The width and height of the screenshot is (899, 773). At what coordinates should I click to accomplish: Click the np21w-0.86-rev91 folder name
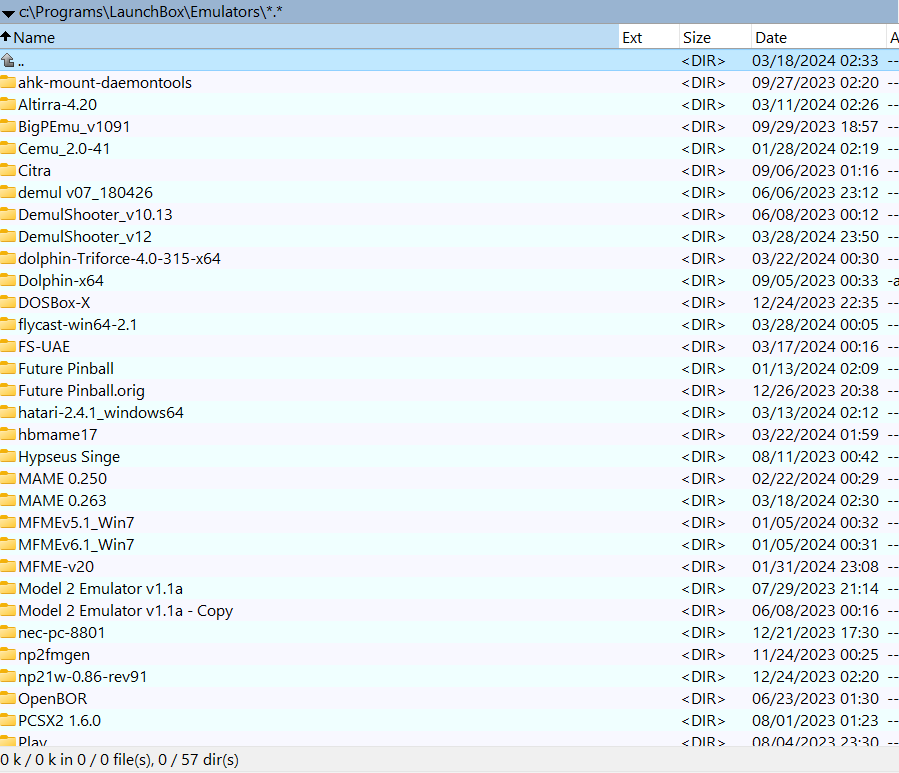(x=83, y=677)
